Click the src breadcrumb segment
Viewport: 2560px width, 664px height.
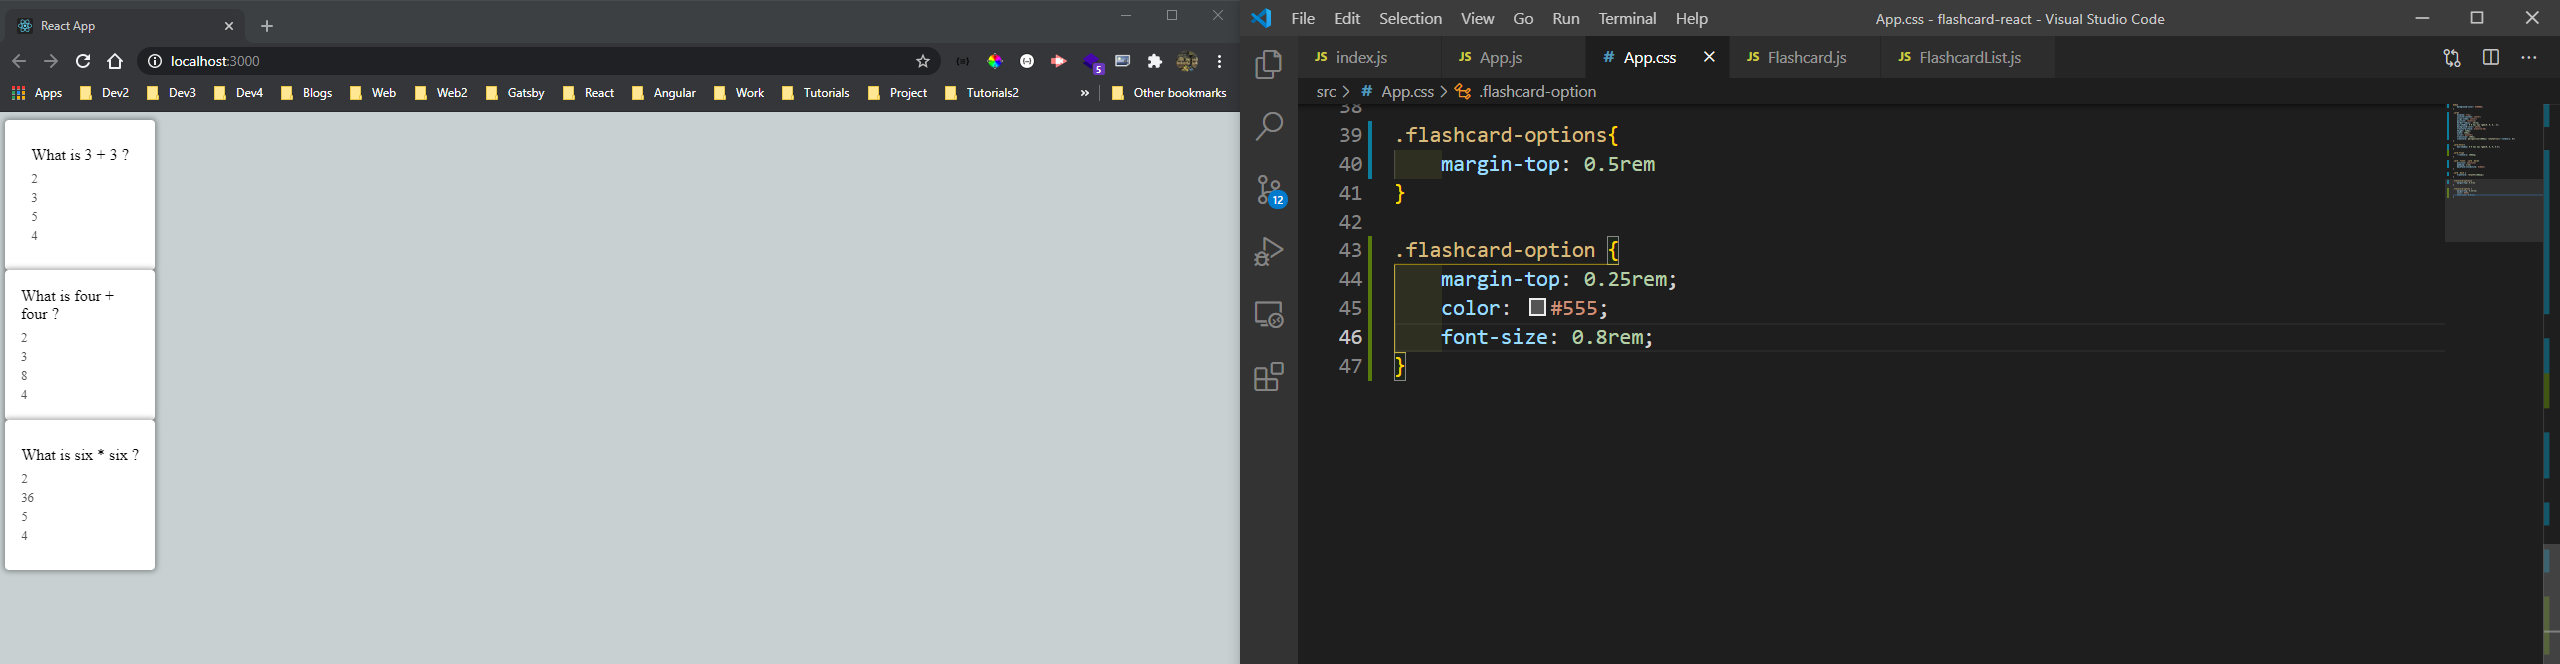1326,92
